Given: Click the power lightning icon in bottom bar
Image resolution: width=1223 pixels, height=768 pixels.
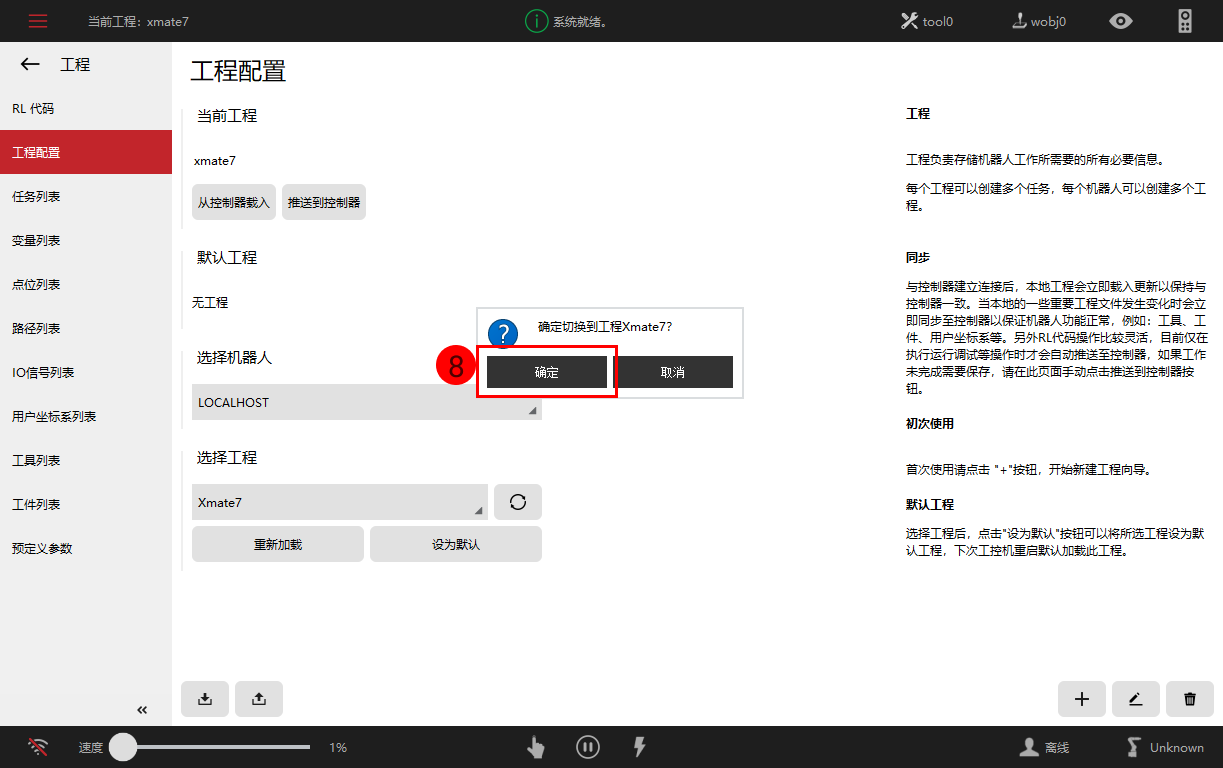Looking at the screenshot, I should [x=640, y=747].
